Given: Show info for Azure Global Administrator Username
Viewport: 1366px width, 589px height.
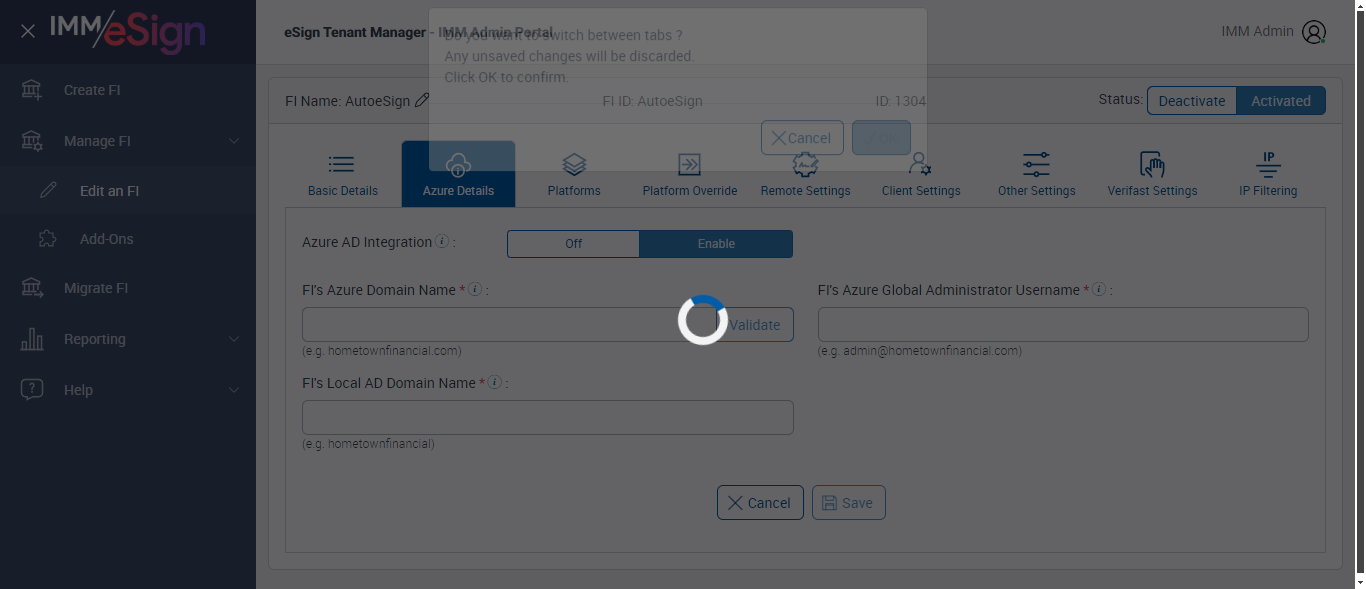Looking at the screenshot, I should [1098, 290].
